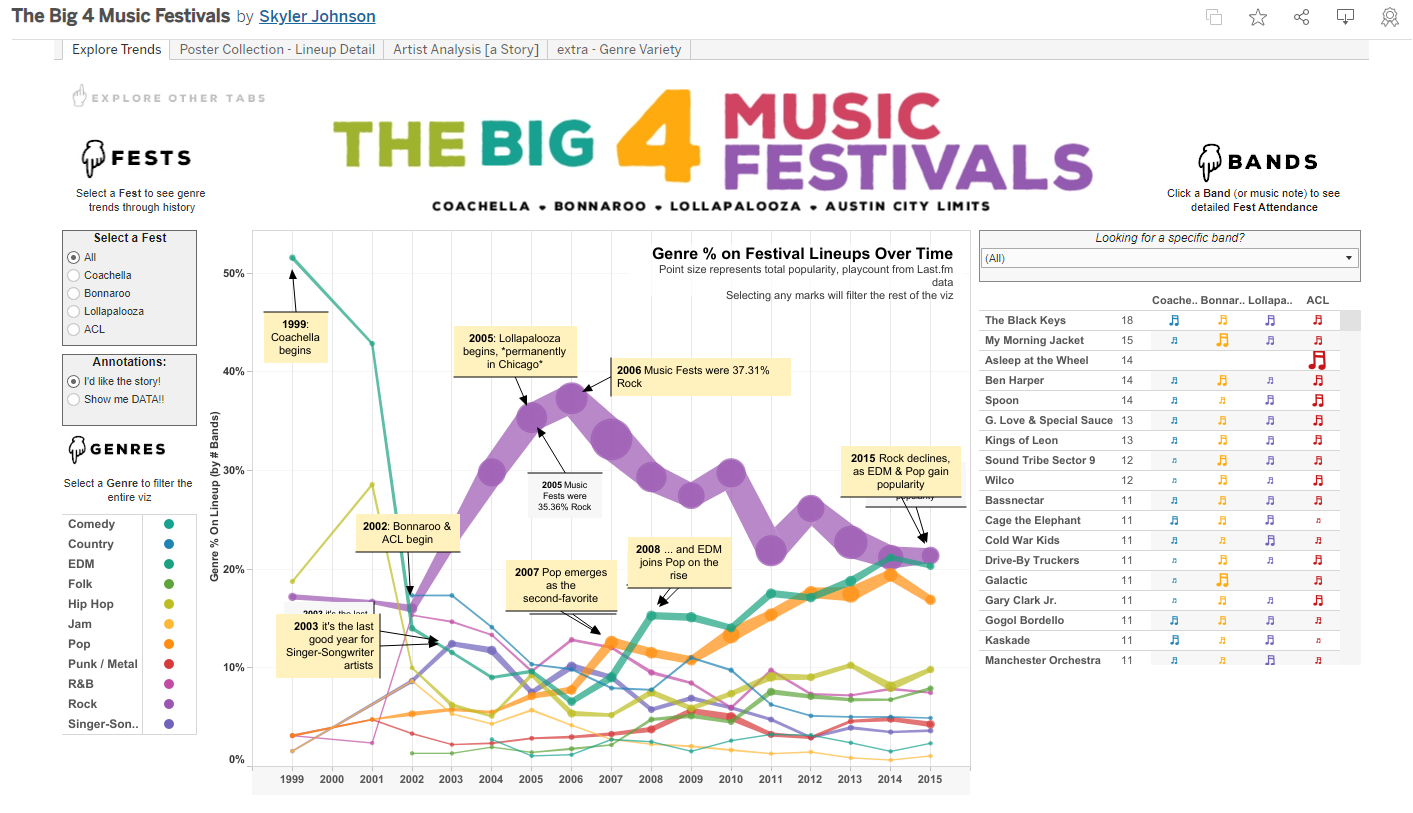Switch to Poster Collection - Lineup Detail tab

pyautogui.click(x=277, y=49)
